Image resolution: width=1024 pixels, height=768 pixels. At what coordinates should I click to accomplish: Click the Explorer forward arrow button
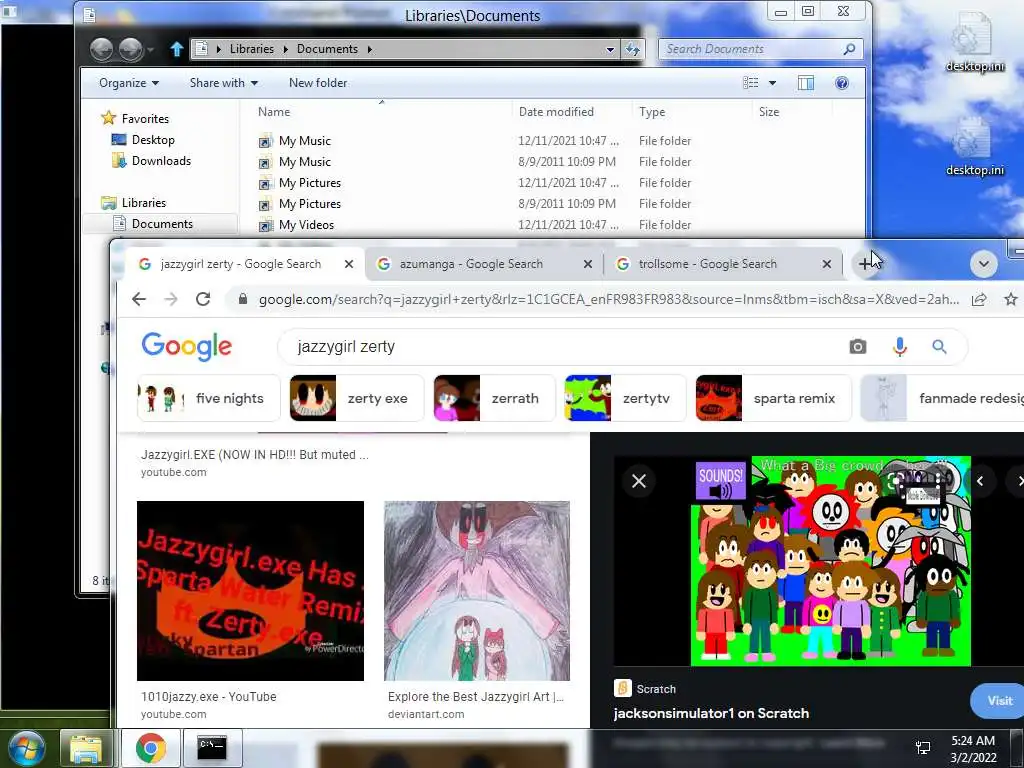pos(131,49)
